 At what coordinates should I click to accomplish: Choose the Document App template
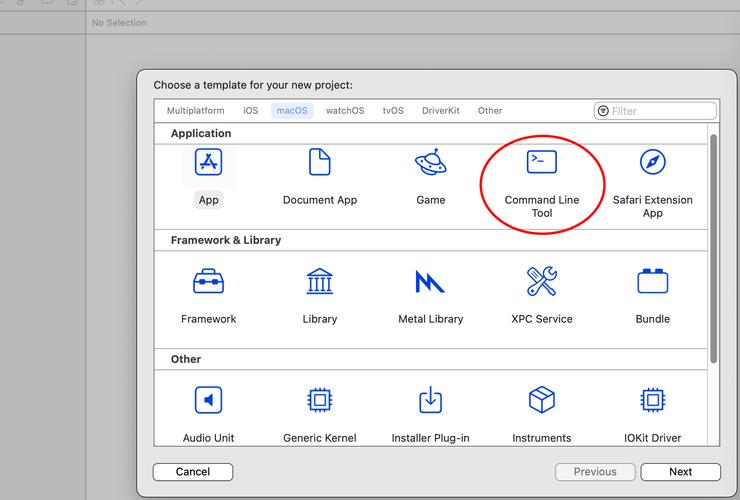[319, 163]
